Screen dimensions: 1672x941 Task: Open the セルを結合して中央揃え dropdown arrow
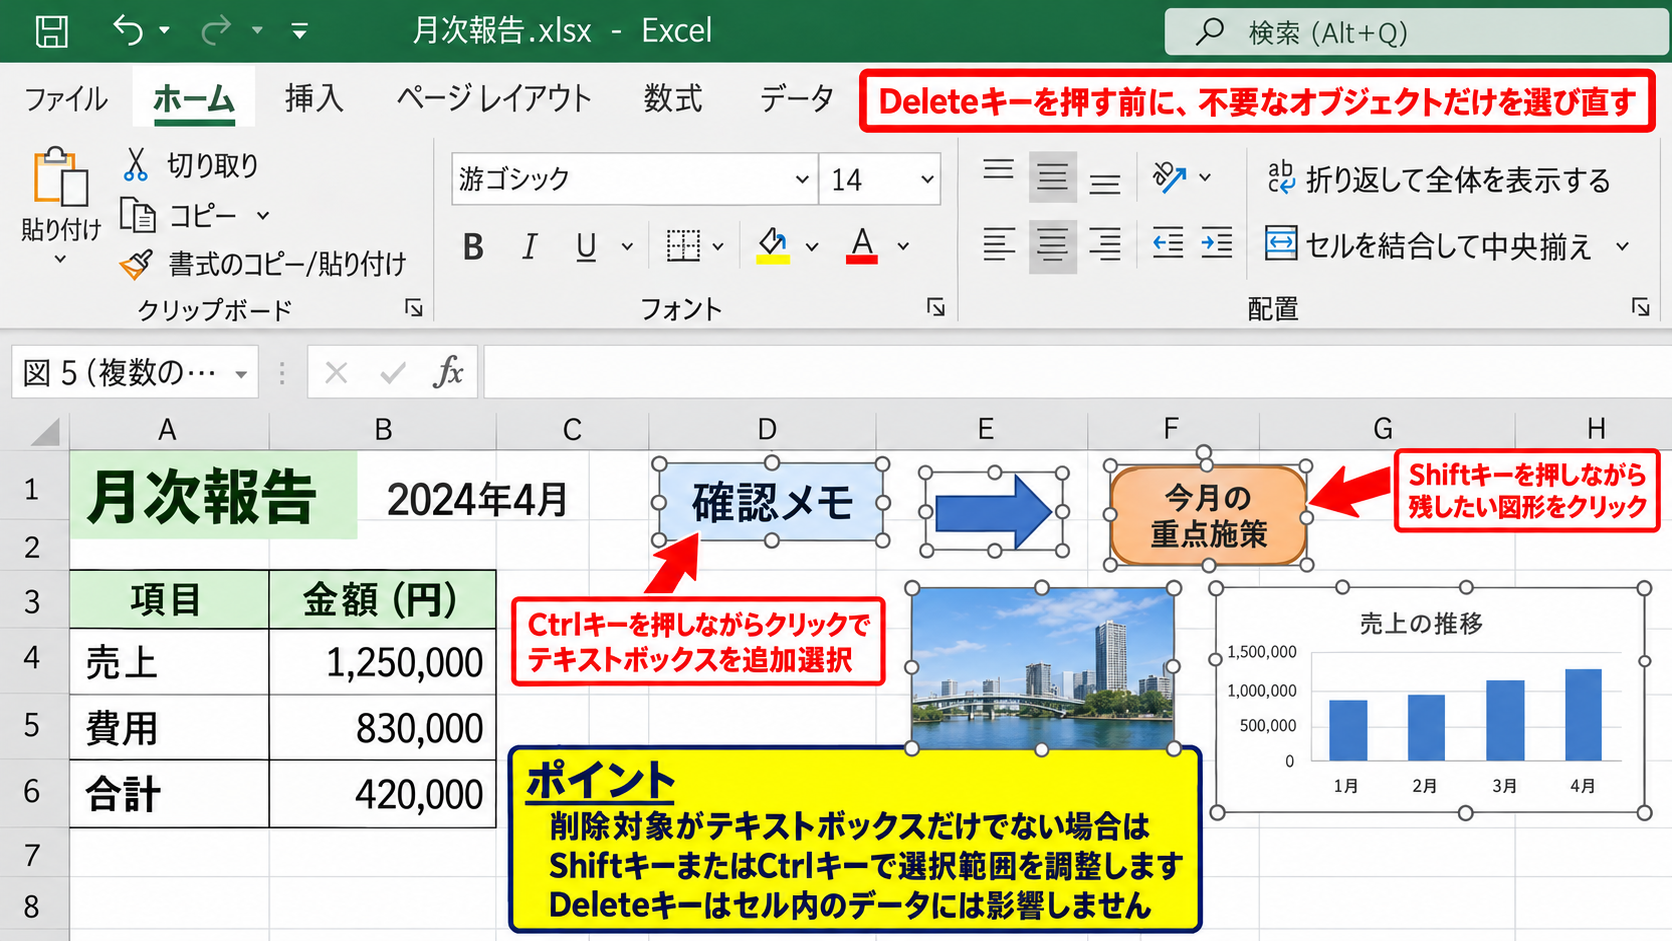1622,246
